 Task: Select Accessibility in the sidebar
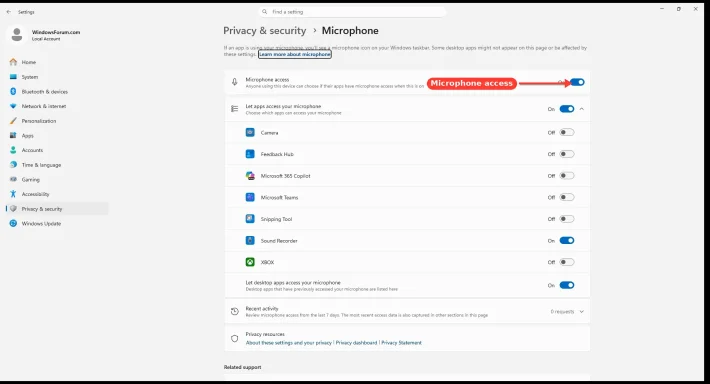[58, 194]
